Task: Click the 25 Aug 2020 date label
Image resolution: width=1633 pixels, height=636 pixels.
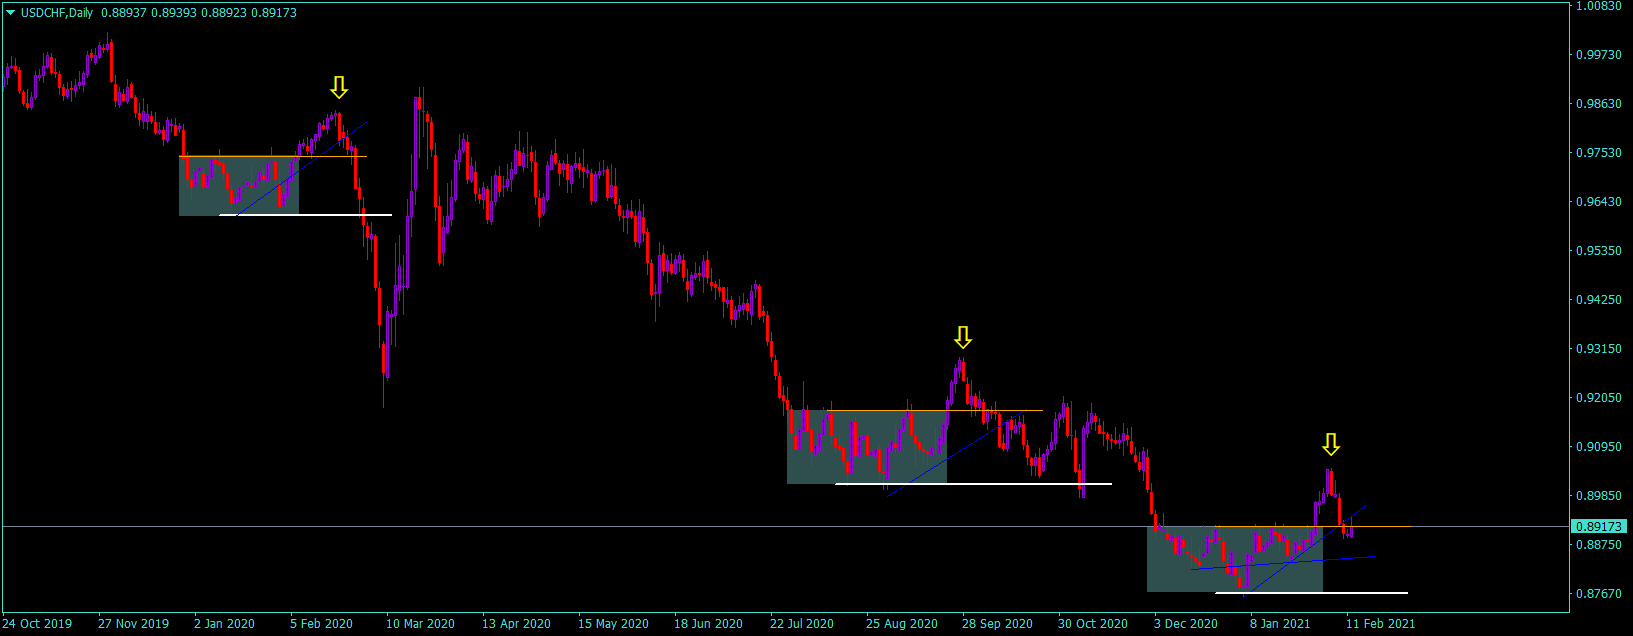Action: coord(902,624)
